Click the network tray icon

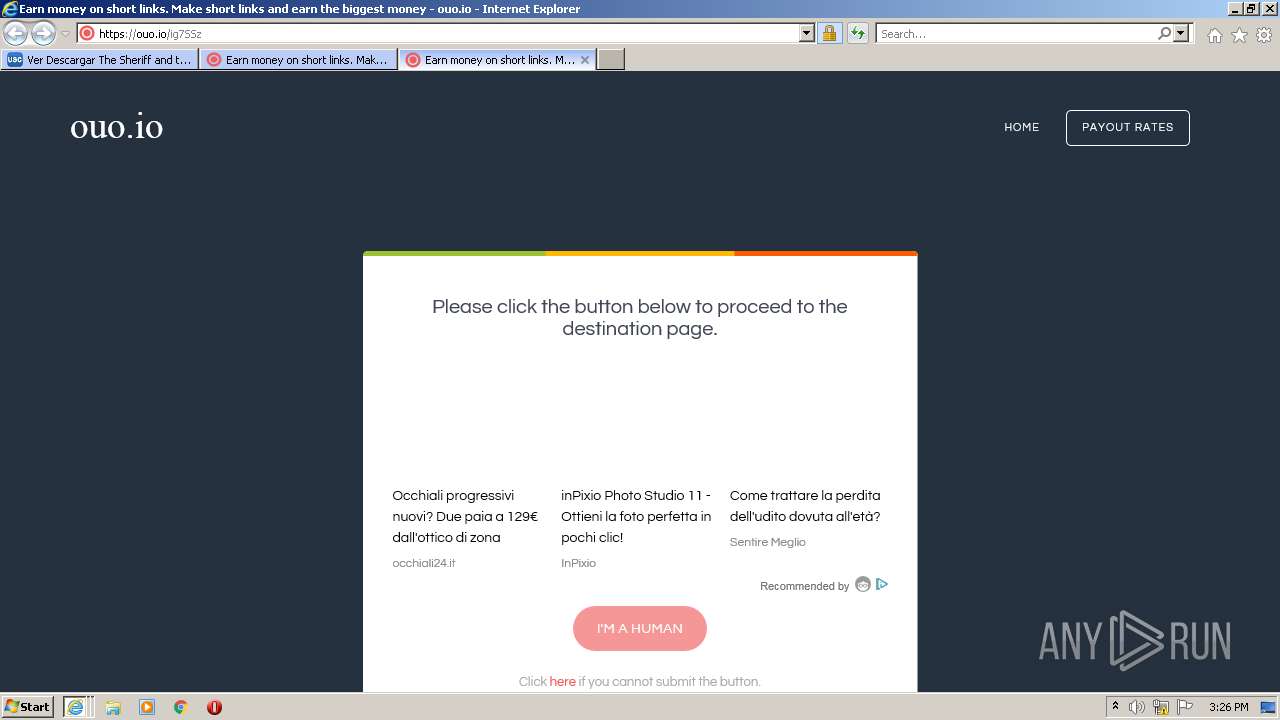[x=1161, y=707]
